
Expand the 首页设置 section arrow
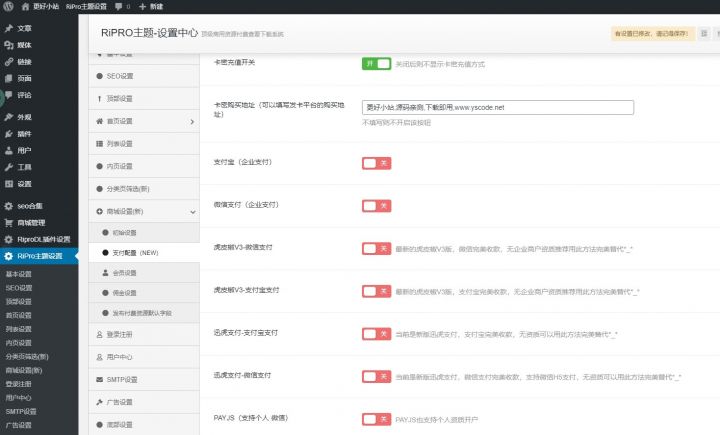coord(192,121)
